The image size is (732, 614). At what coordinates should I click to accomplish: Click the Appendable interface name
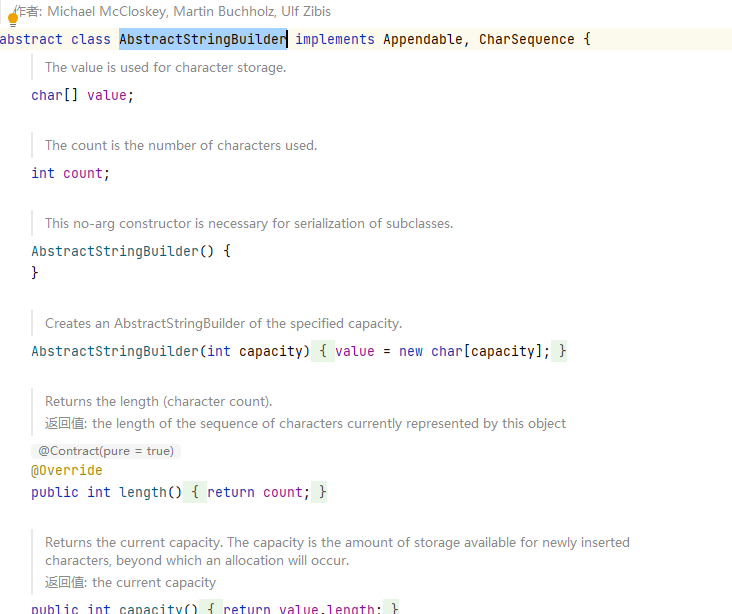point(422,39)
